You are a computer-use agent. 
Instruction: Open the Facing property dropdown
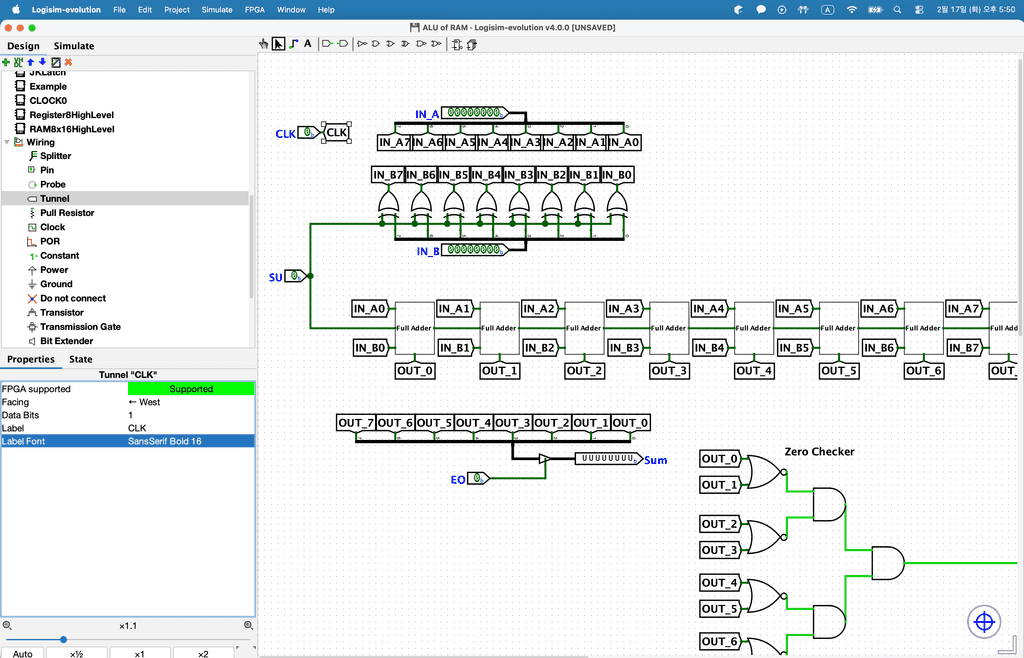pos(190,402)
